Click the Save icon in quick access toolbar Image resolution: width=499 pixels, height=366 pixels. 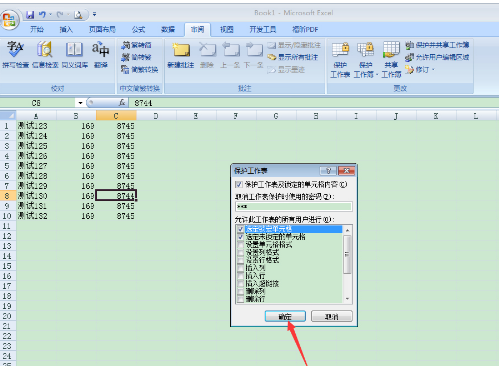coord(30,14)
